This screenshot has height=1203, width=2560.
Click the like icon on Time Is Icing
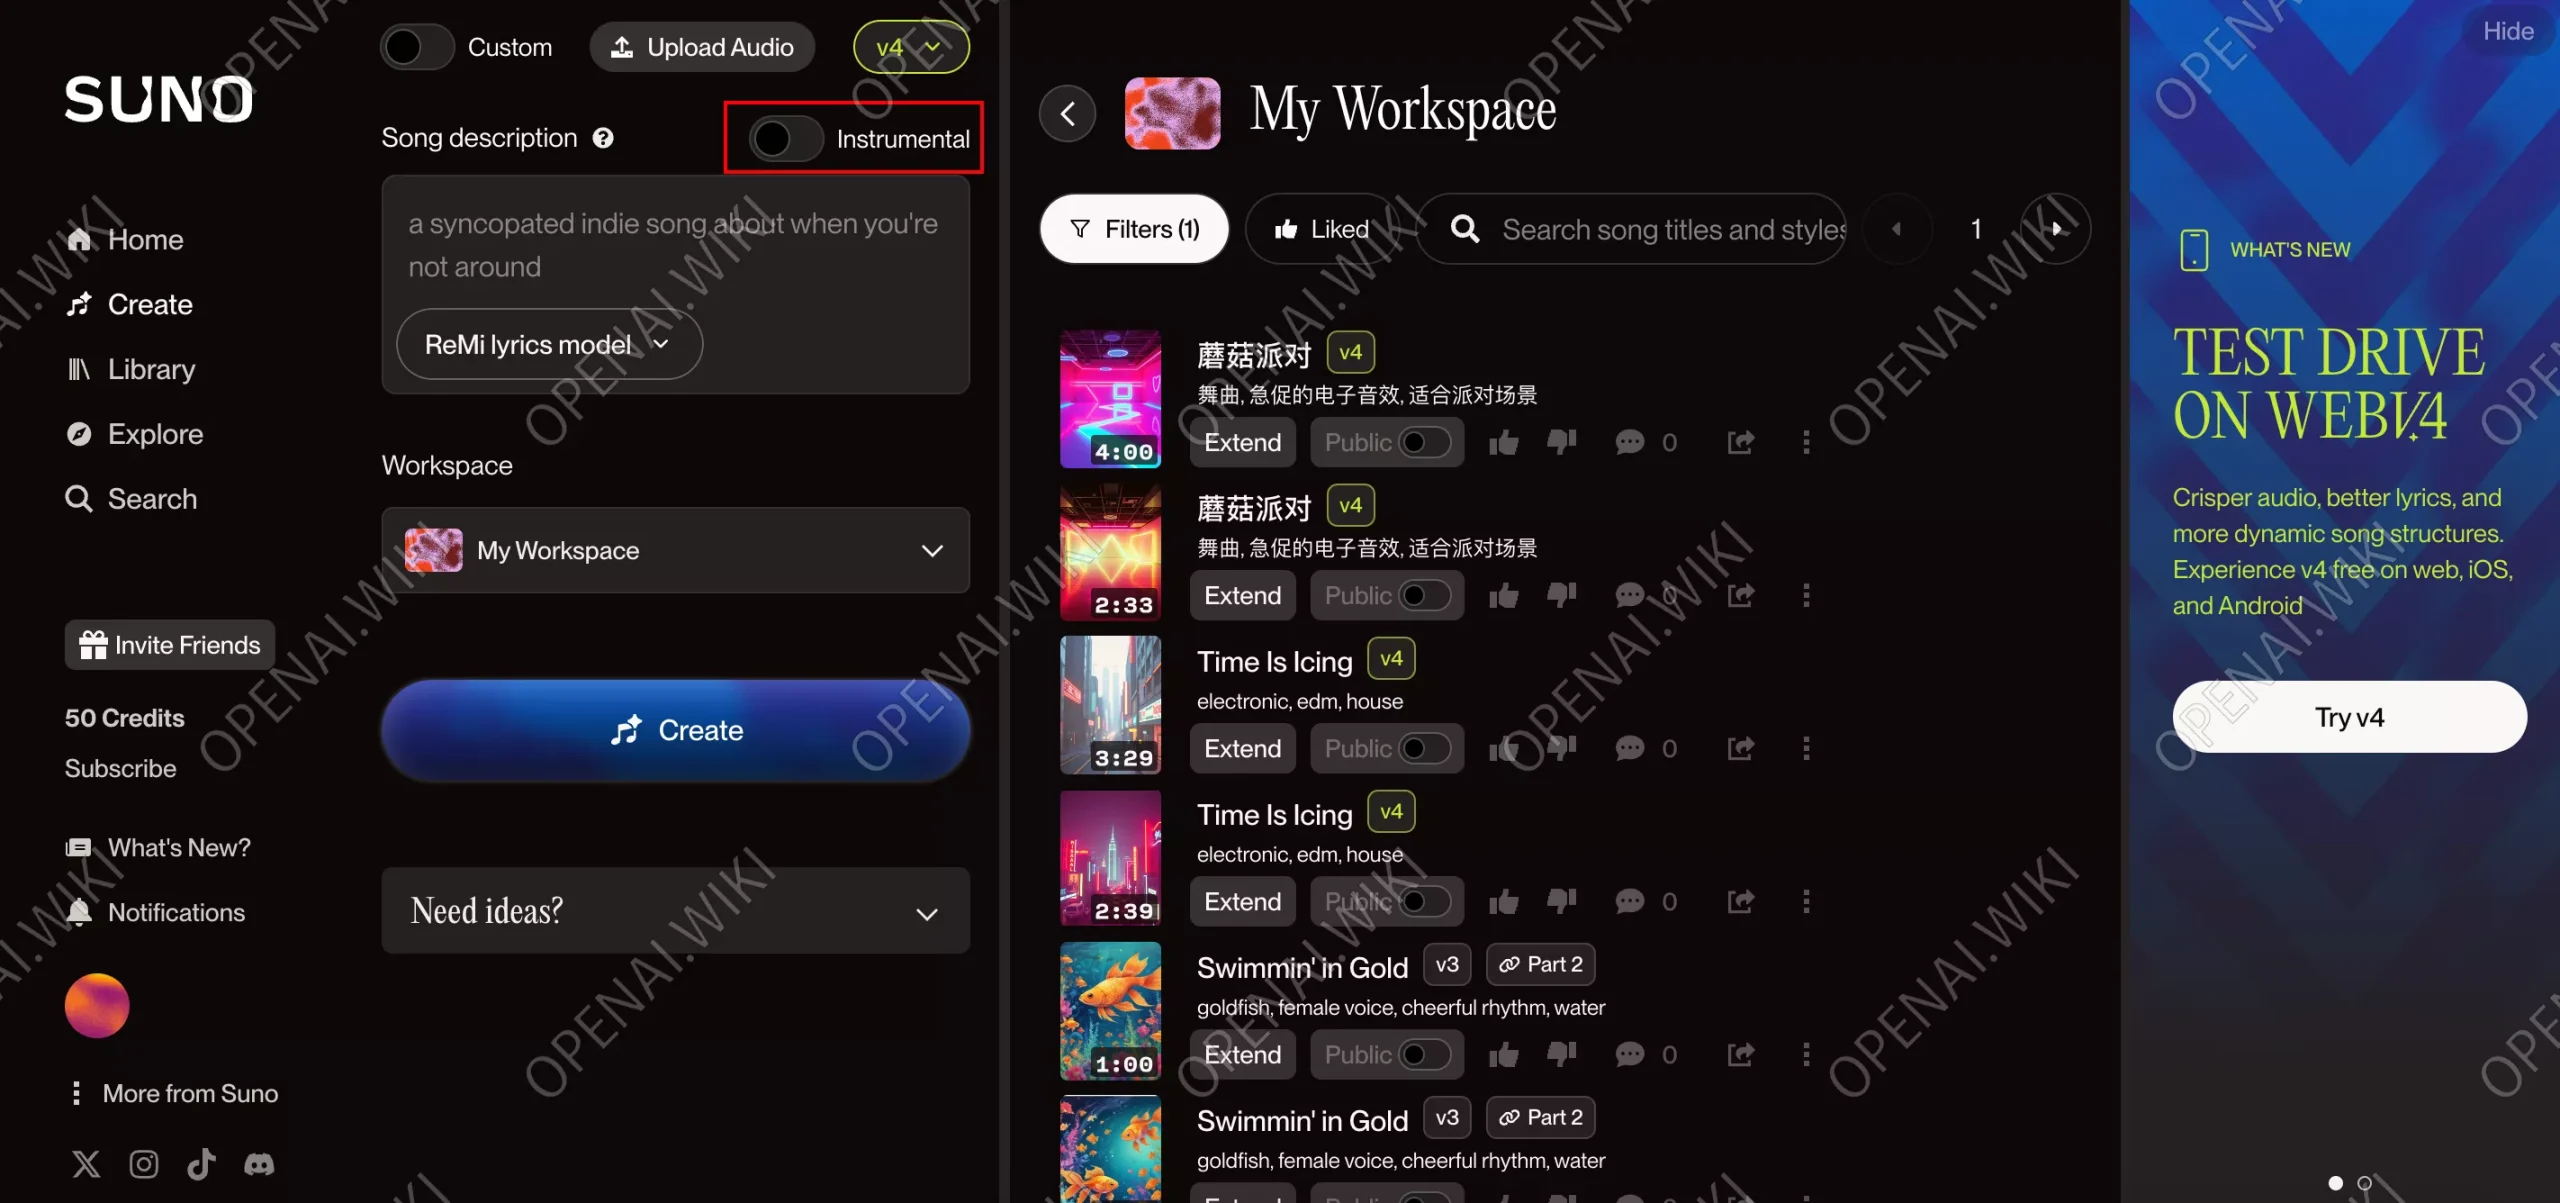[1502, 748]
